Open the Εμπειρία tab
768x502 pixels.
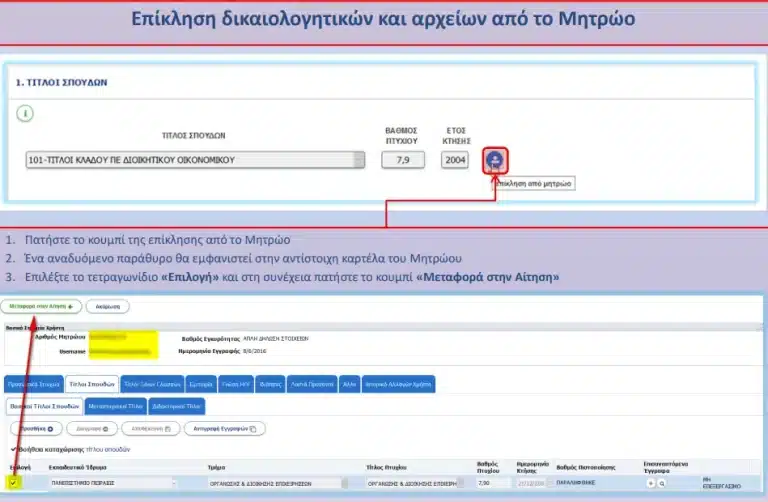coord(201,384)
